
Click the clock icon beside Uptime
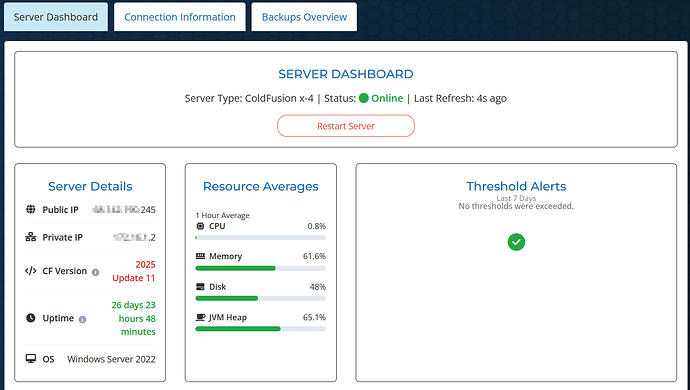30,318
